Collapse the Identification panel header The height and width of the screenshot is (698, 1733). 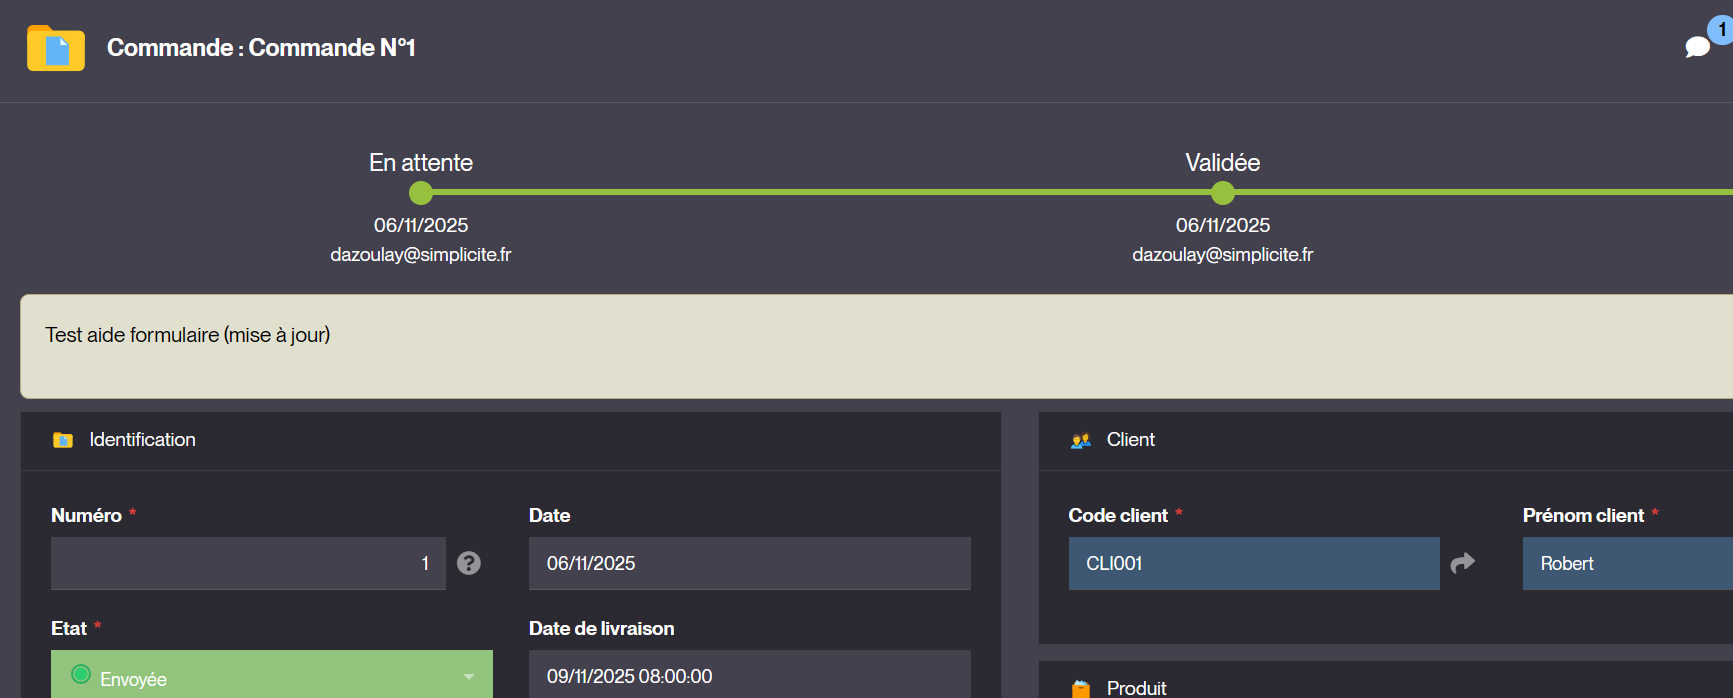pyautogui.click(x=510, y=440)
